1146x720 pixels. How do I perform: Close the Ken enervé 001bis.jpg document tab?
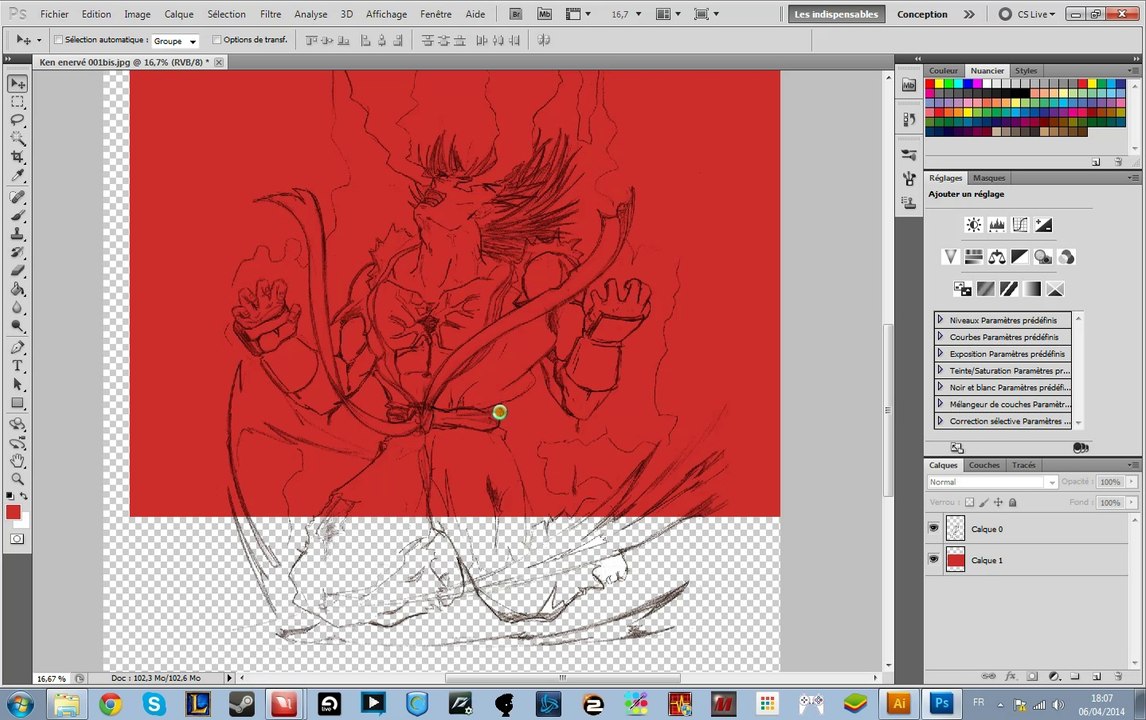tap(219, 62)
